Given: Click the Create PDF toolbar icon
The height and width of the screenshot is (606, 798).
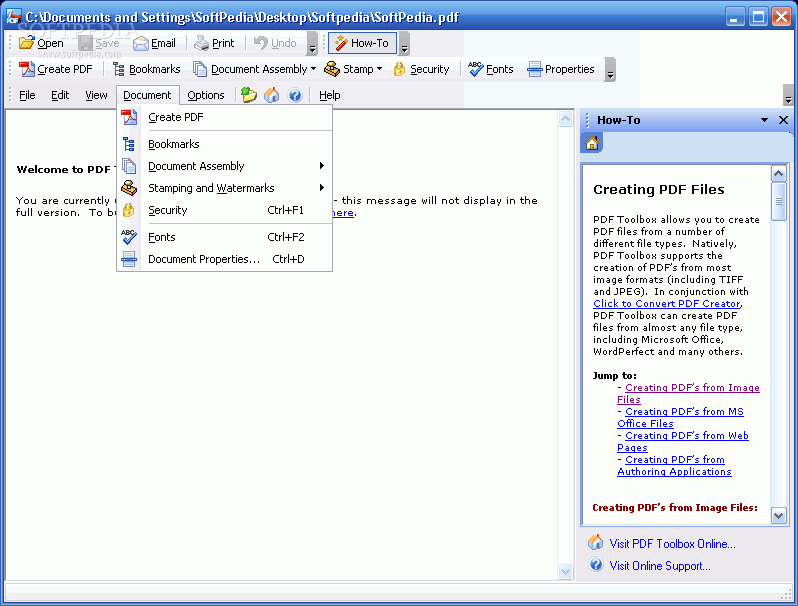Looking at the screenshot, I should (x=26, y=69).
